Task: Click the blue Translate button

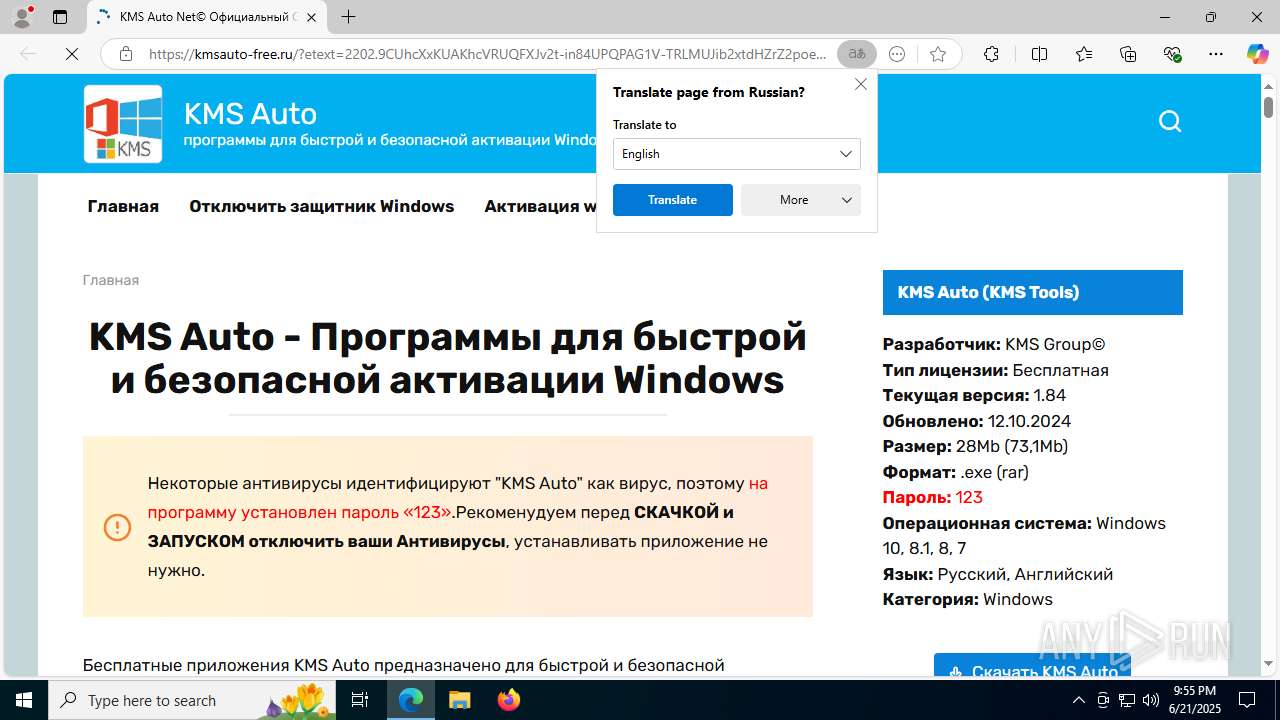Action: click(x=672, y=200)
